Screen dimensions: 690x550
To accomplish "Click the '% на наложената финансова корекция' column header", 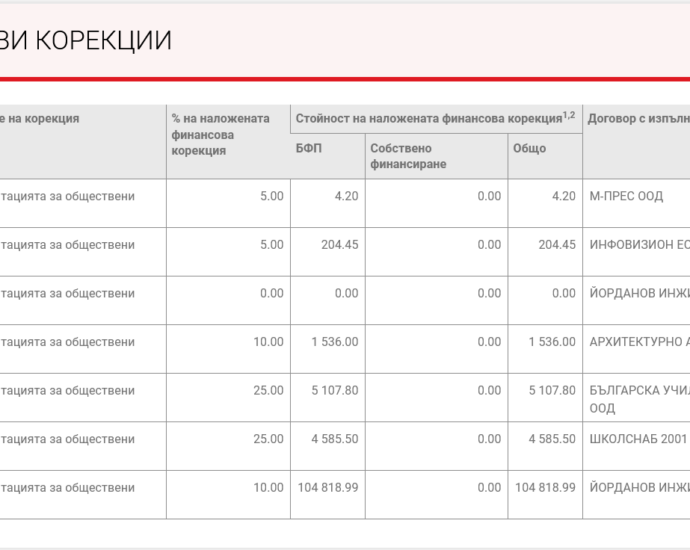I will tap(228, 142).
